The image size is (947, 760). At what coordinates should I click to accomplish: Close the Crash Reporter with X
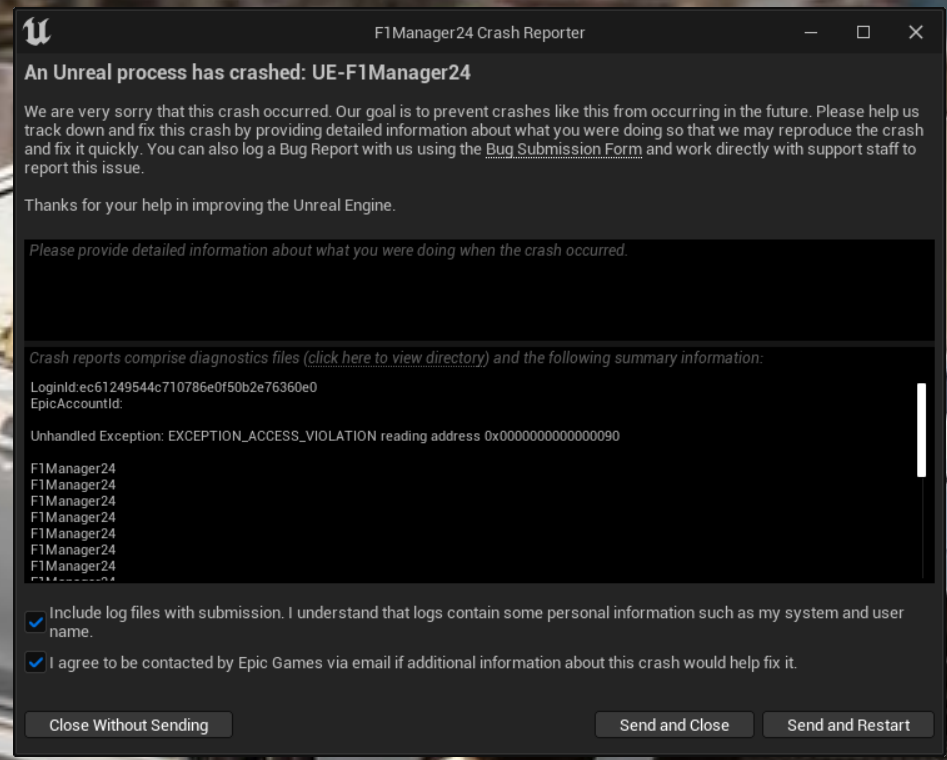[x=916, y=32]
